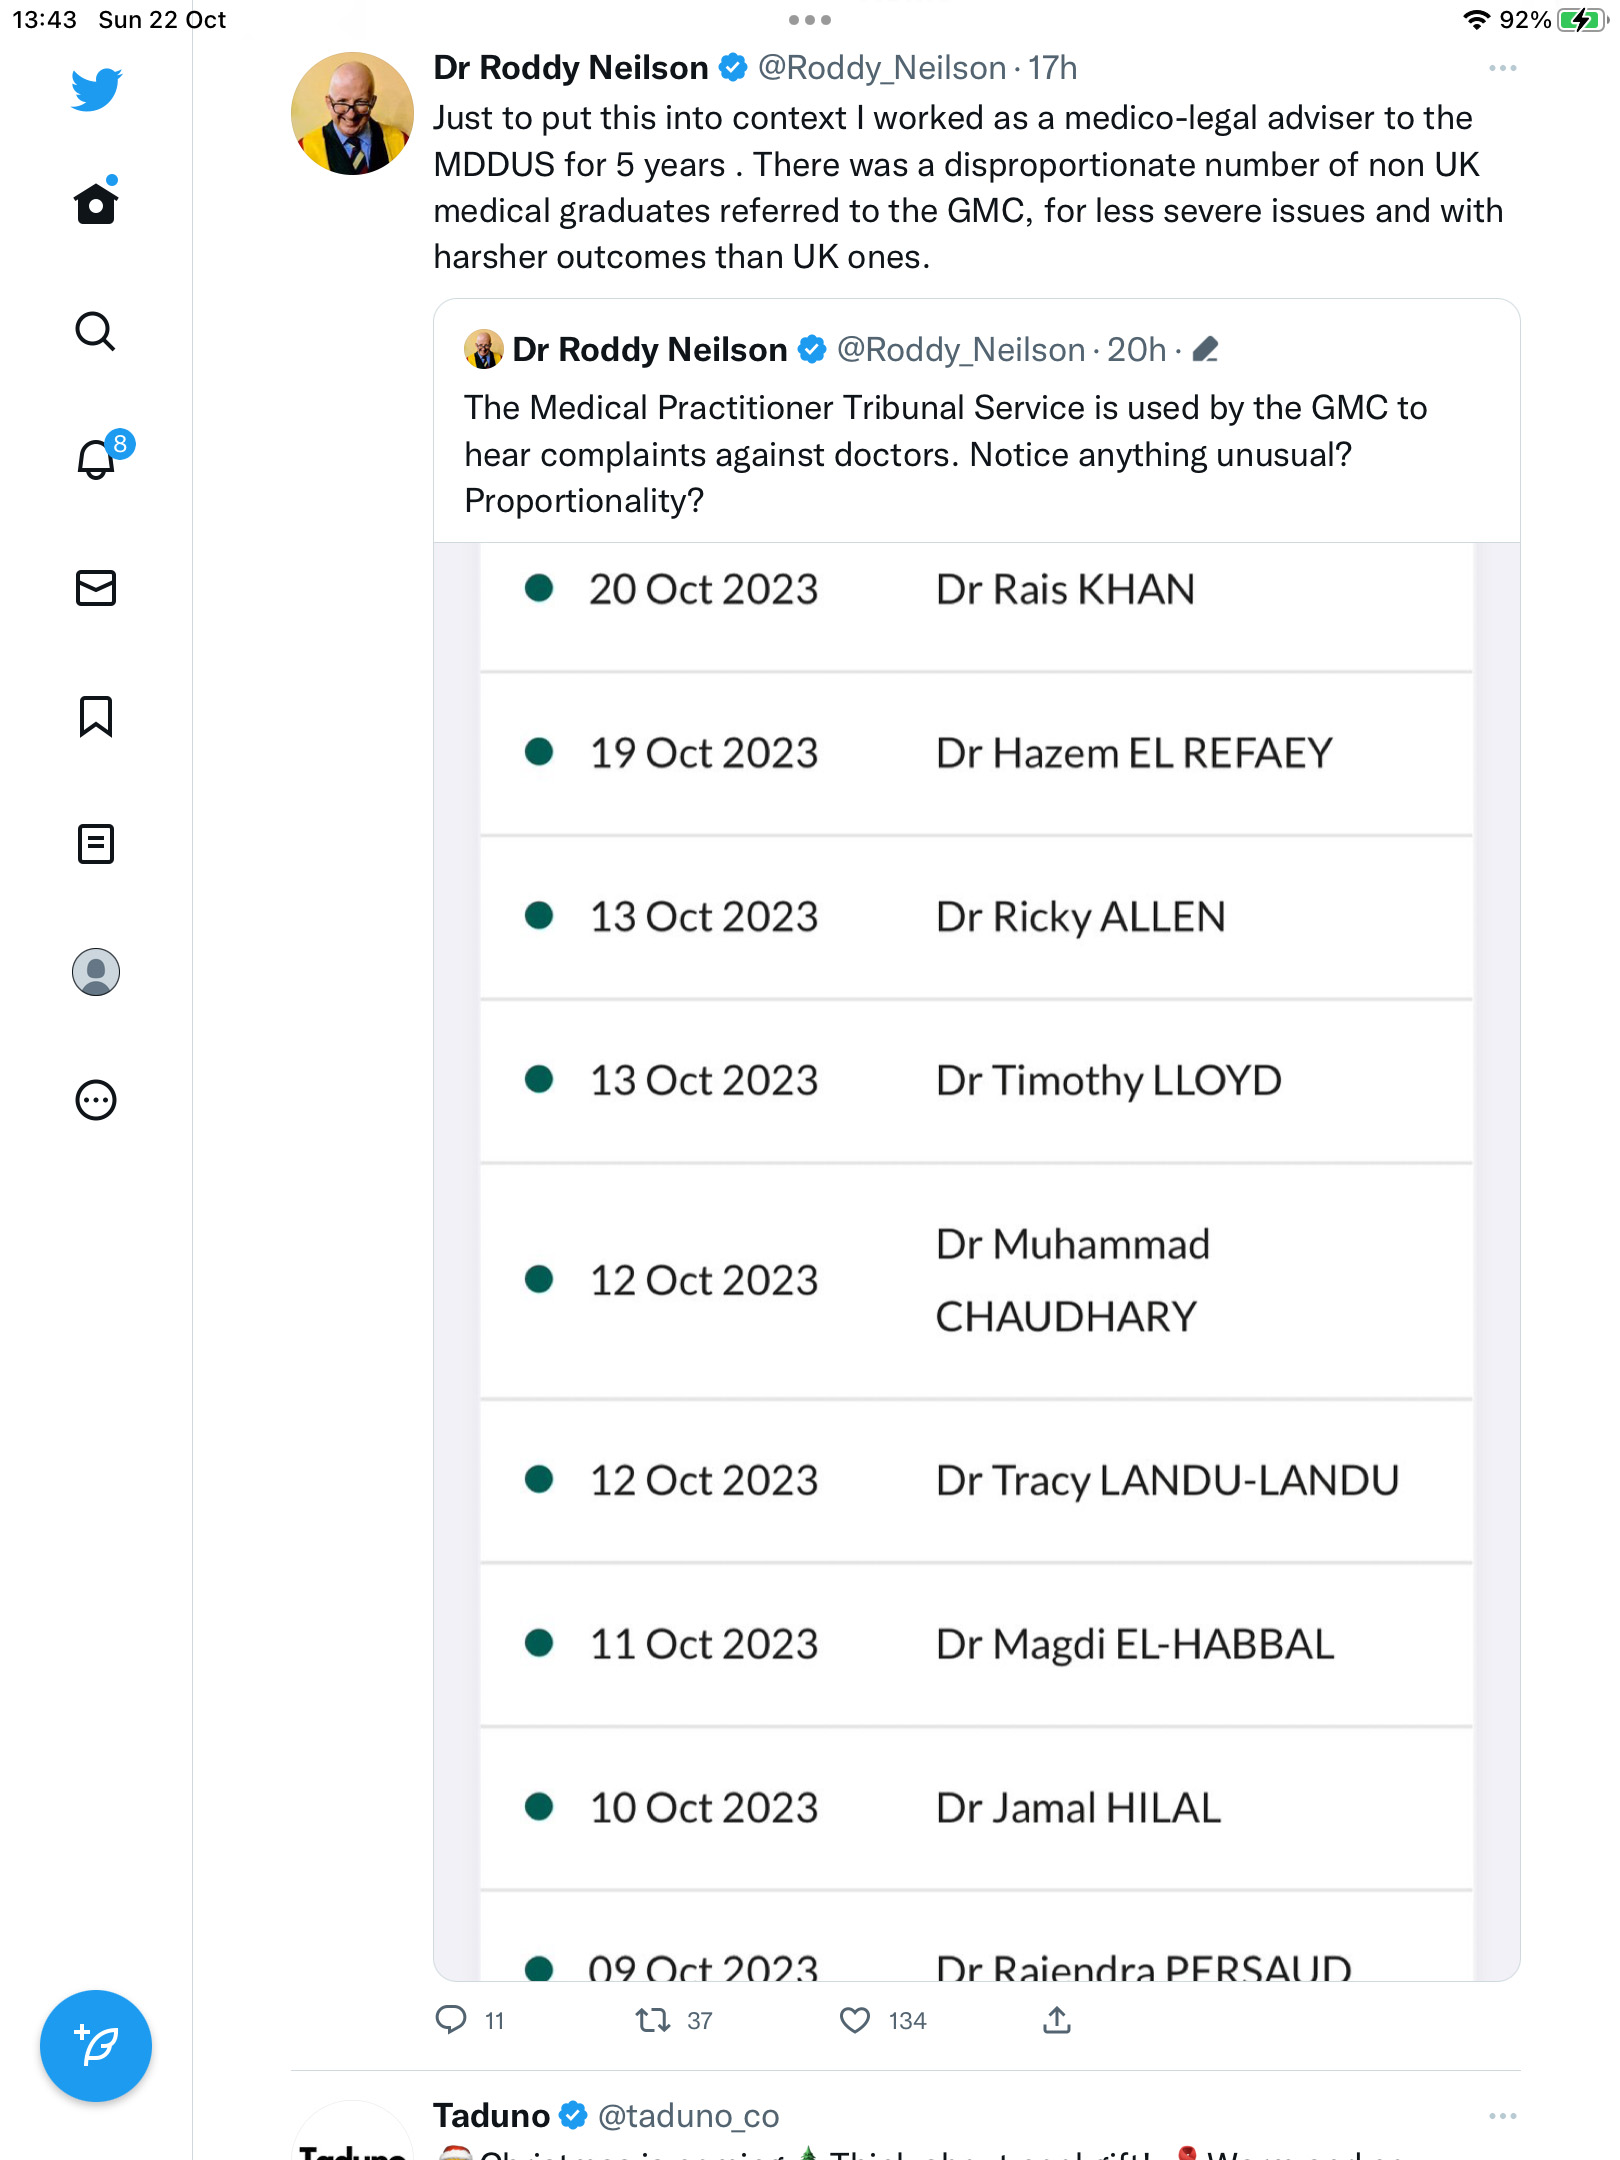Open the Twitter bird logo

(96, 89)
